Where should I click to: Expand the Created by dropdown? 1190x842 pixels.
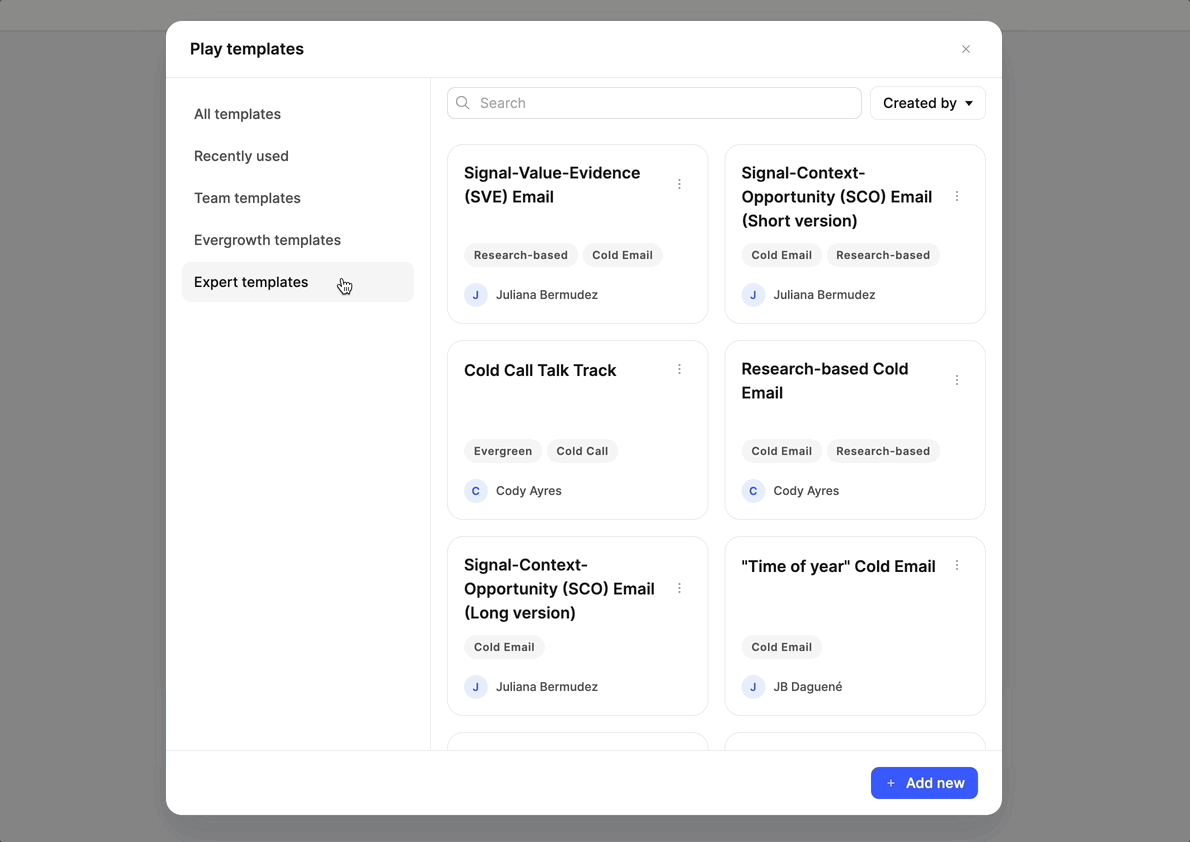tap(927, 103)
